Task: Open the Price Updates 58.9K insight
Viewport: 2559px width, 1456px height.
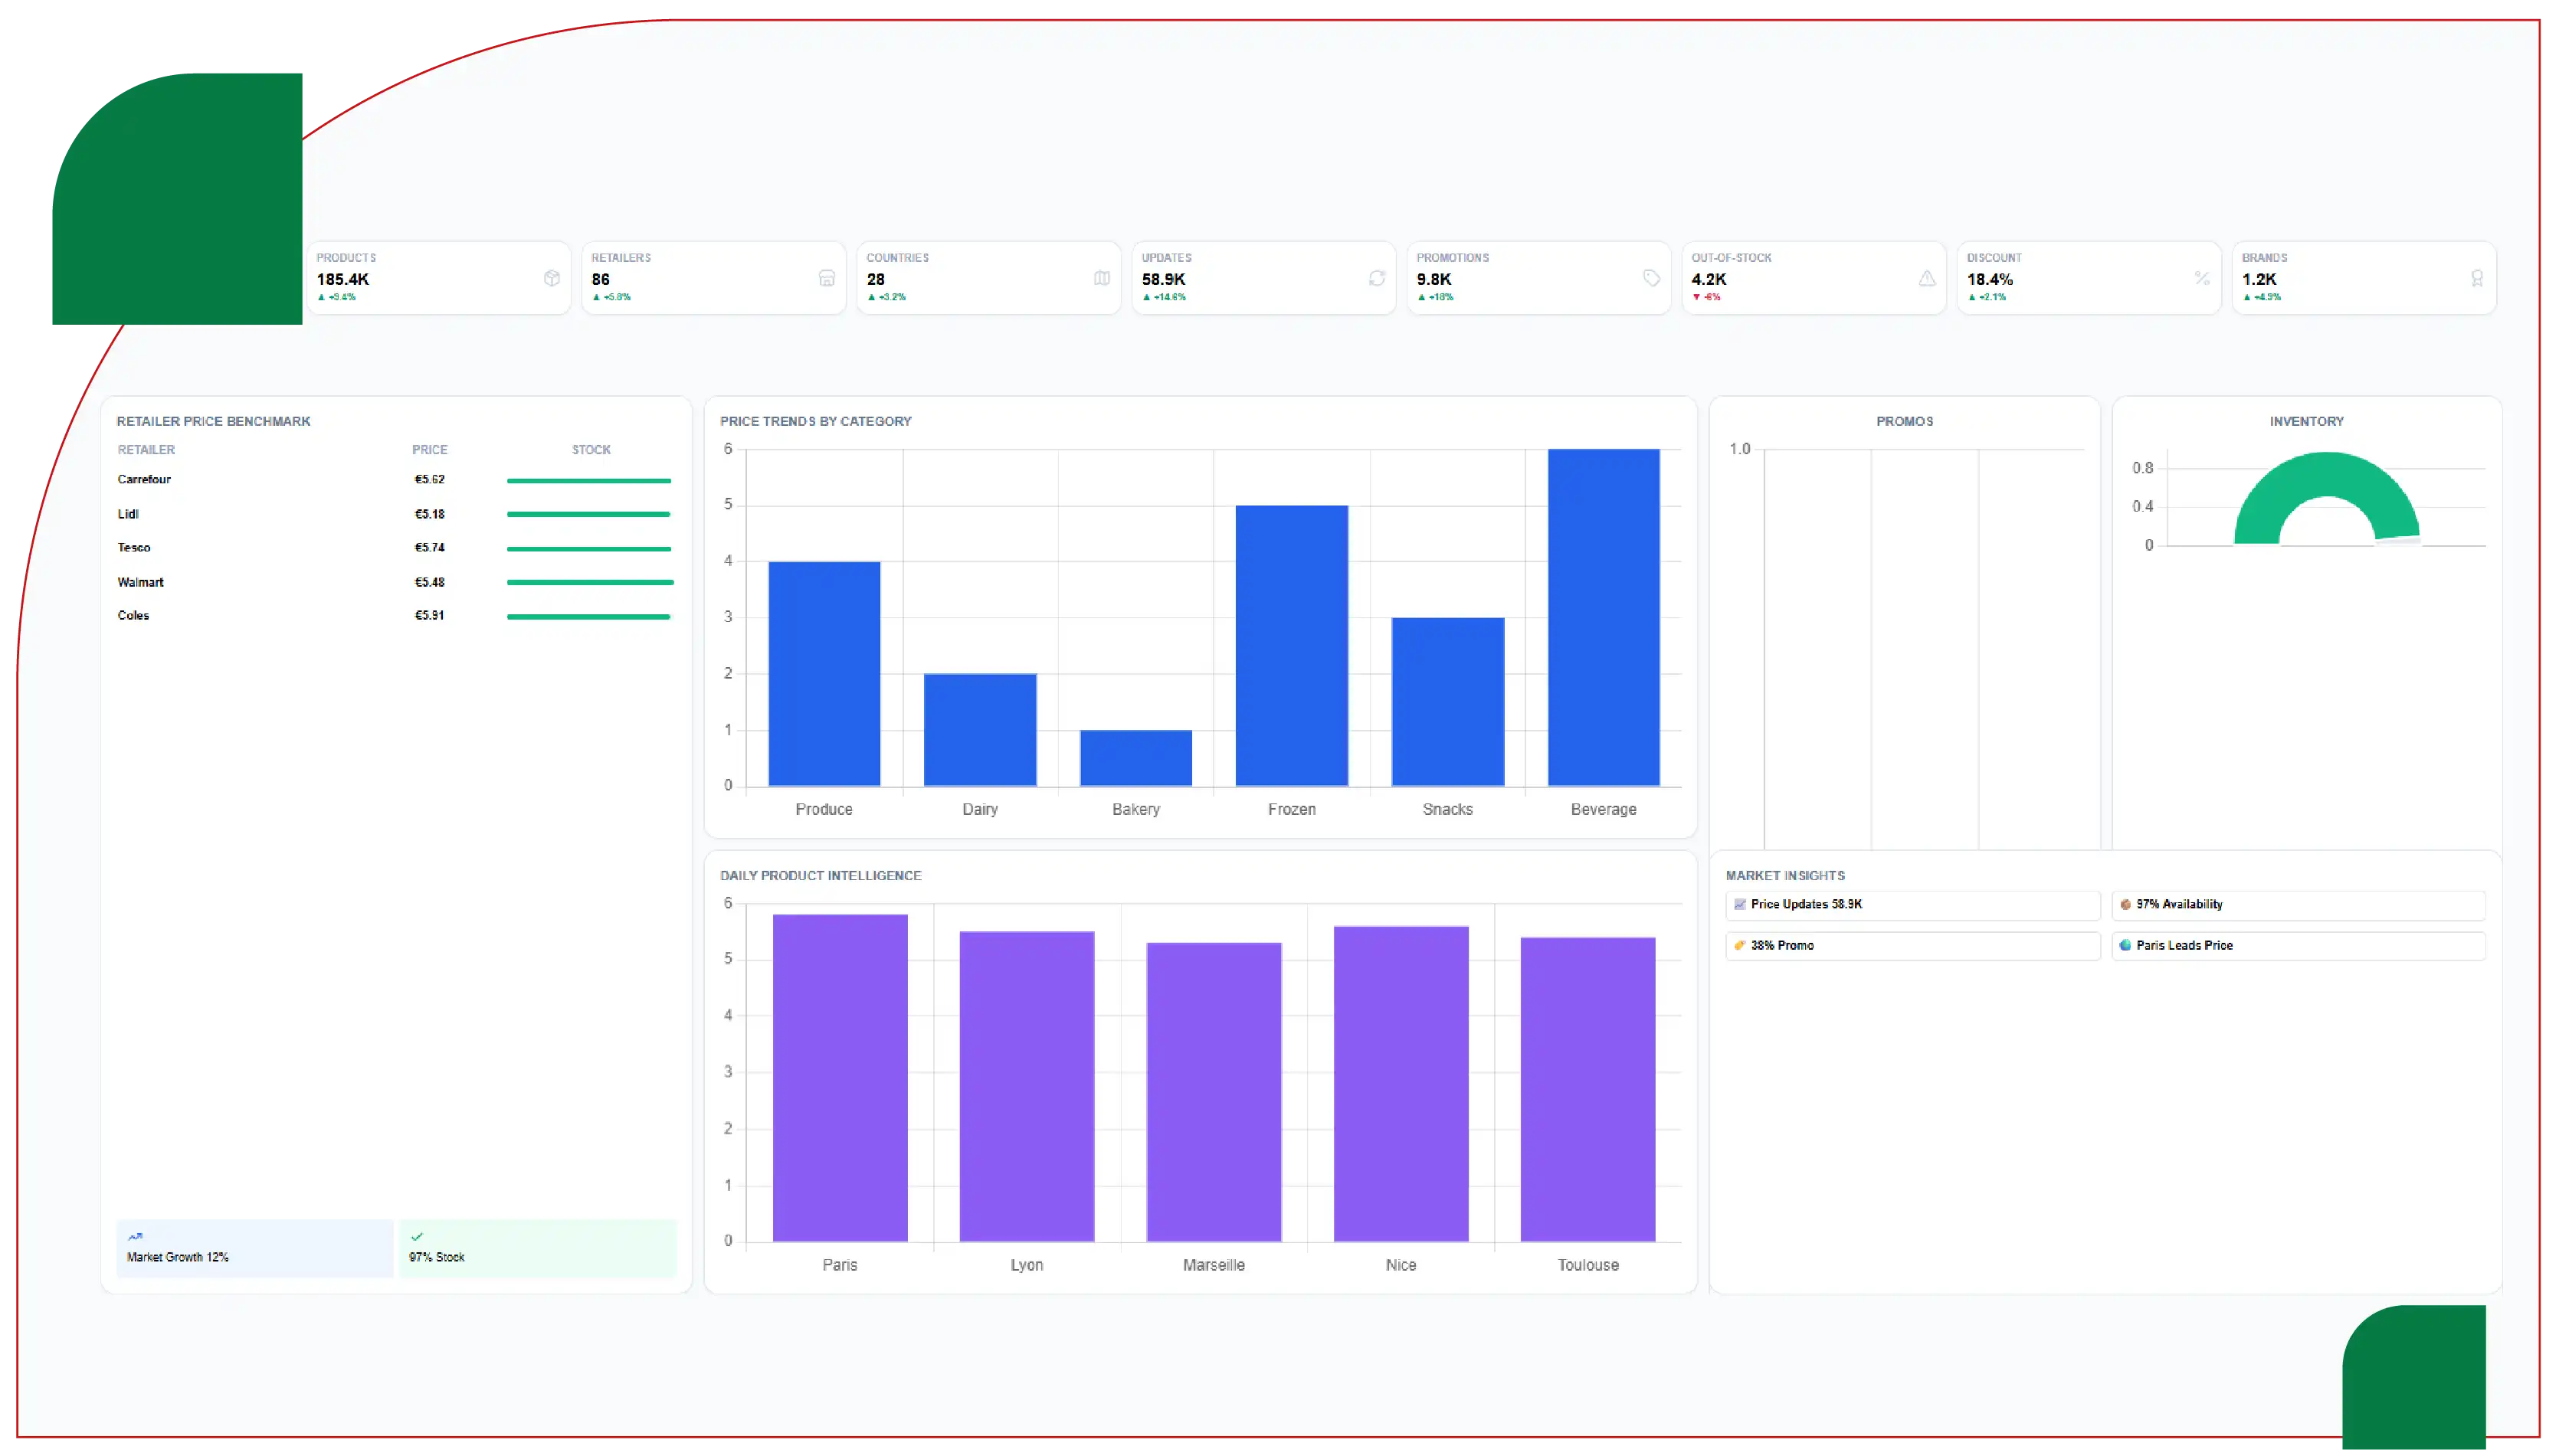Action: 1911,904
